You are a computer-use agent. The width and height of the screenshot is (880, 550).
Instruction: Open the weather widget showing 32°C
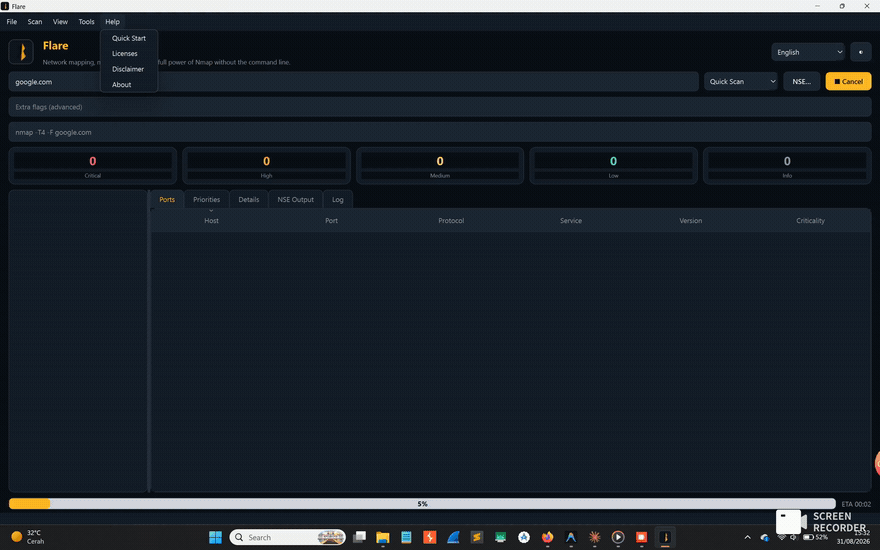(28, 537)
